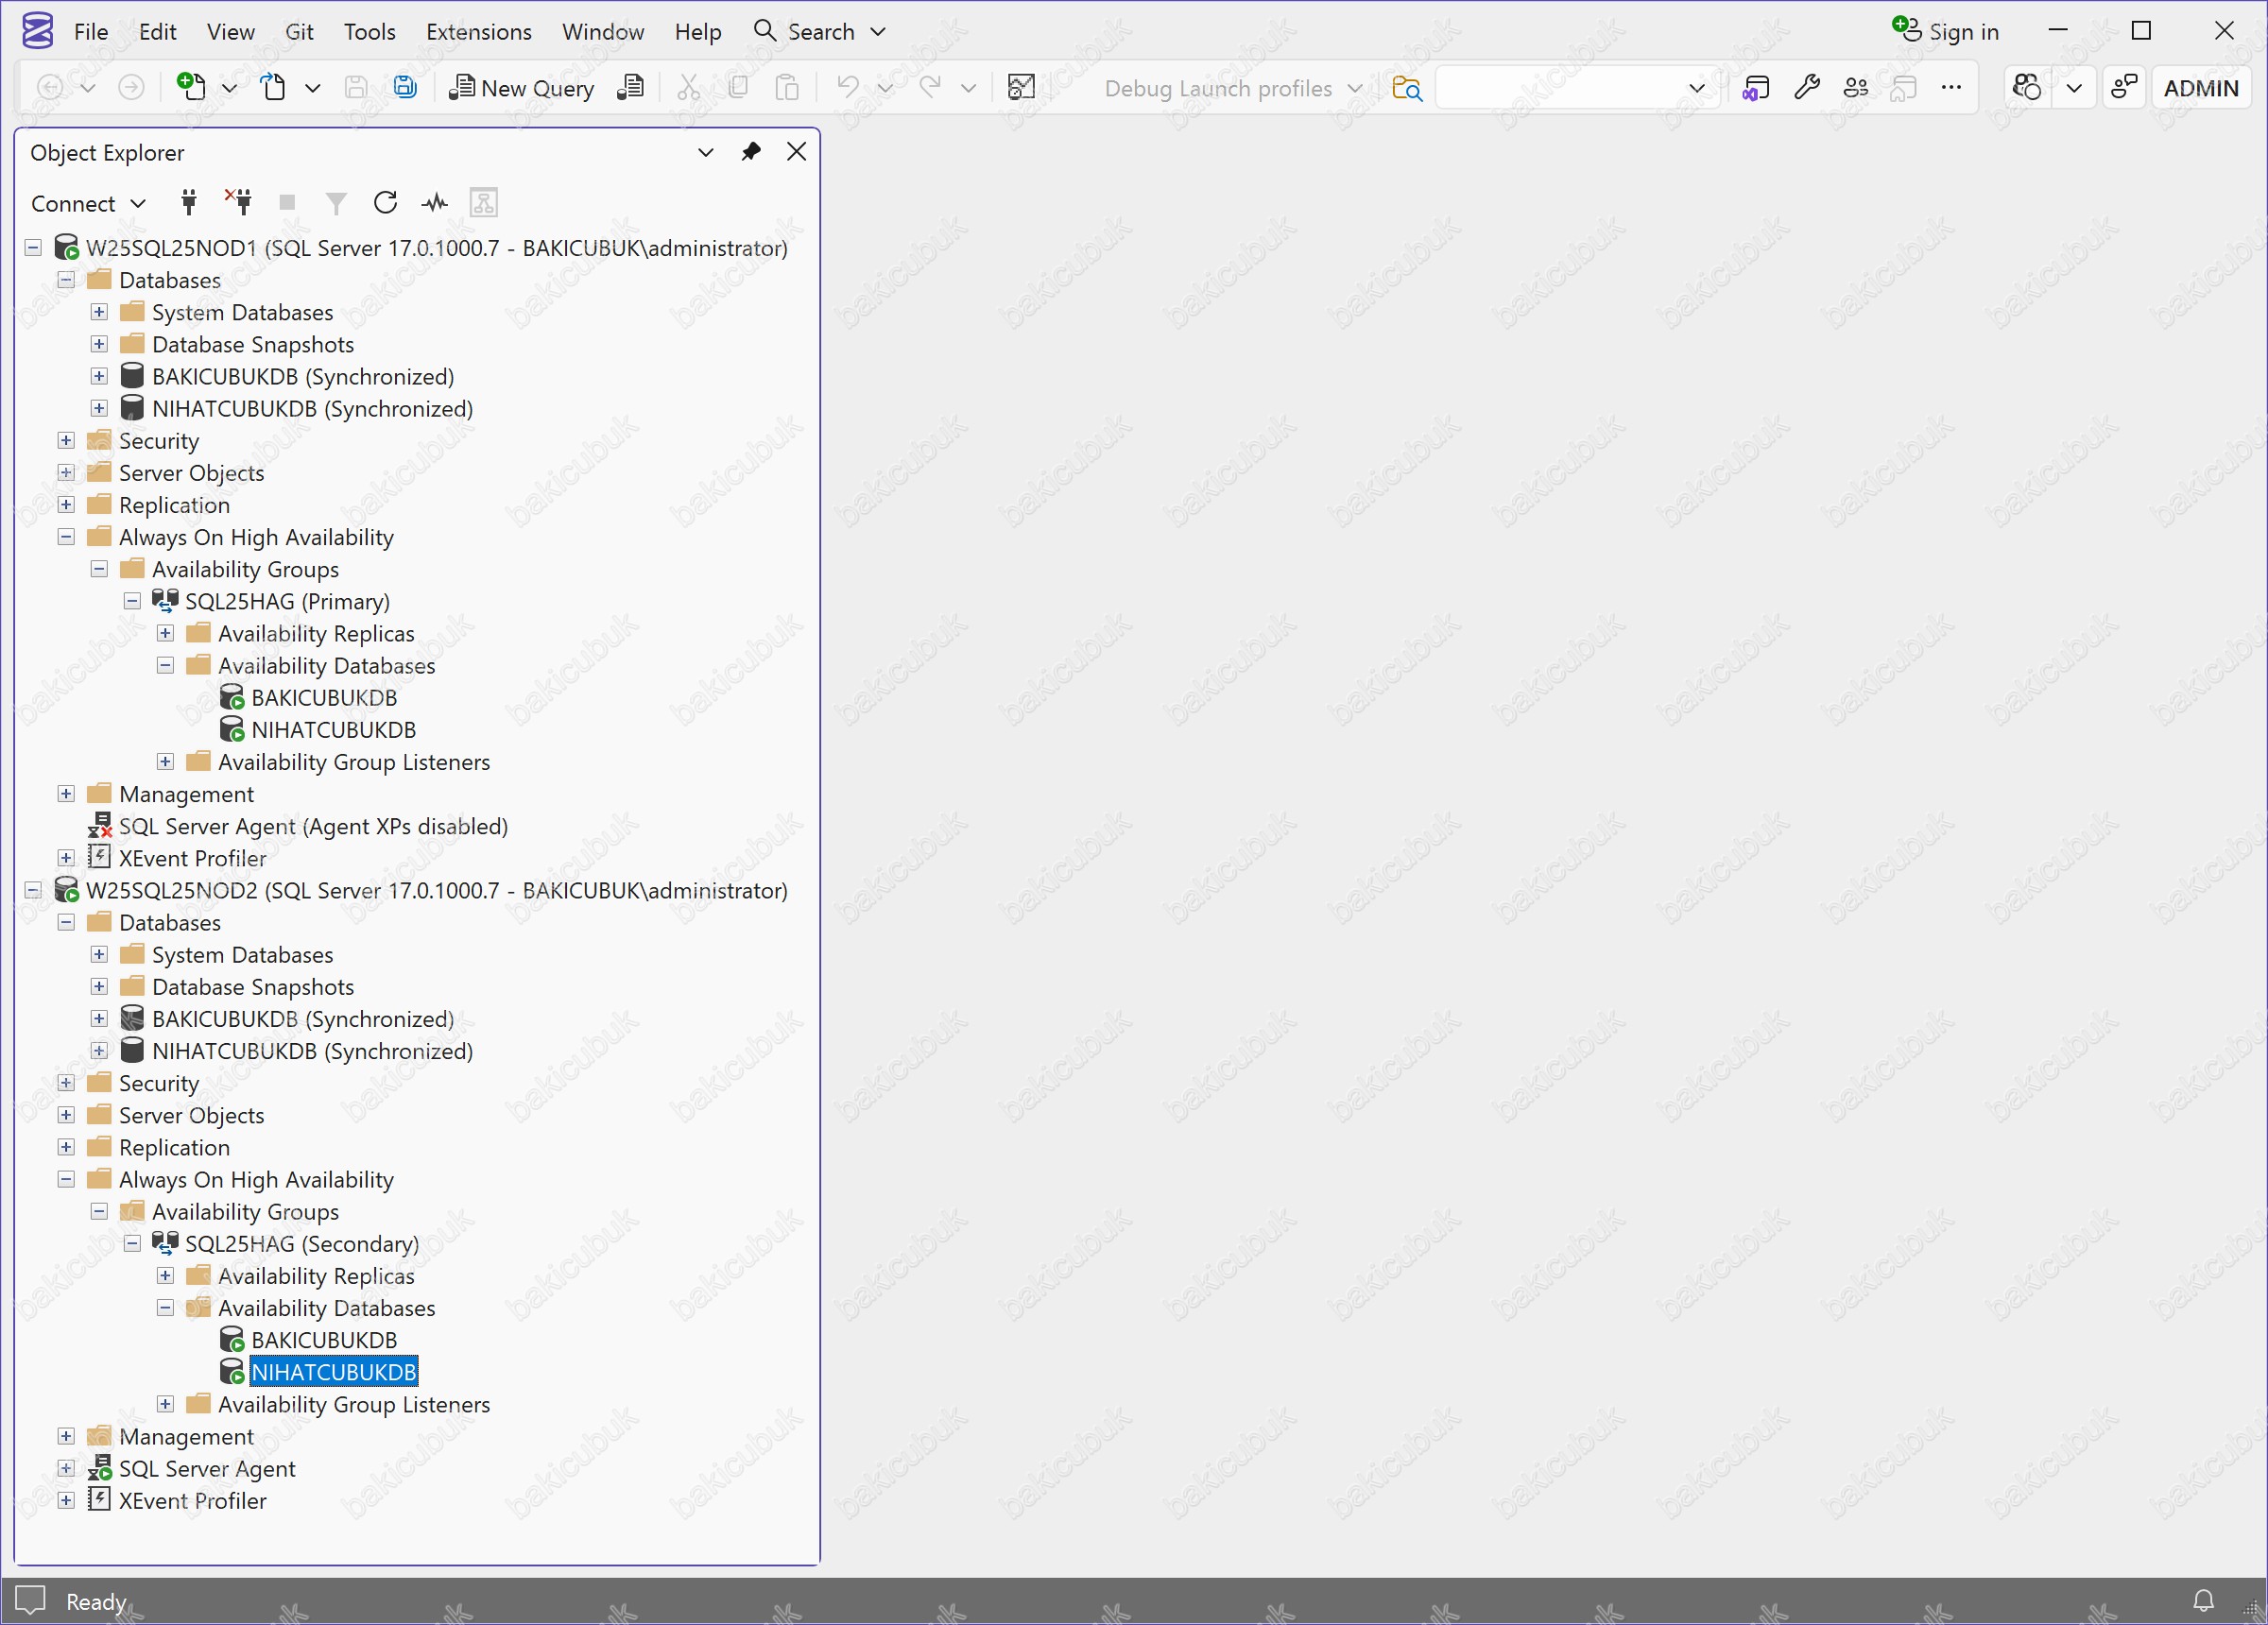Image resolution: width=2268 pixels, height=1625 pixels.
Task: Select BAKICUBUKDB under Primary Availability Databases
Action: point(324,698)
